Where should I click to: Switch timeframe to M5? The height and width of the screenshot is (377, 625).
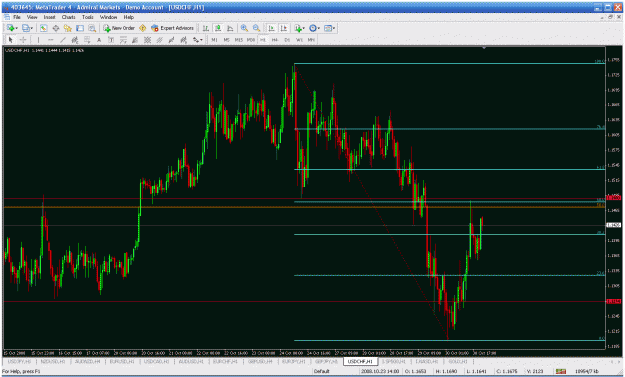point(226,40)
